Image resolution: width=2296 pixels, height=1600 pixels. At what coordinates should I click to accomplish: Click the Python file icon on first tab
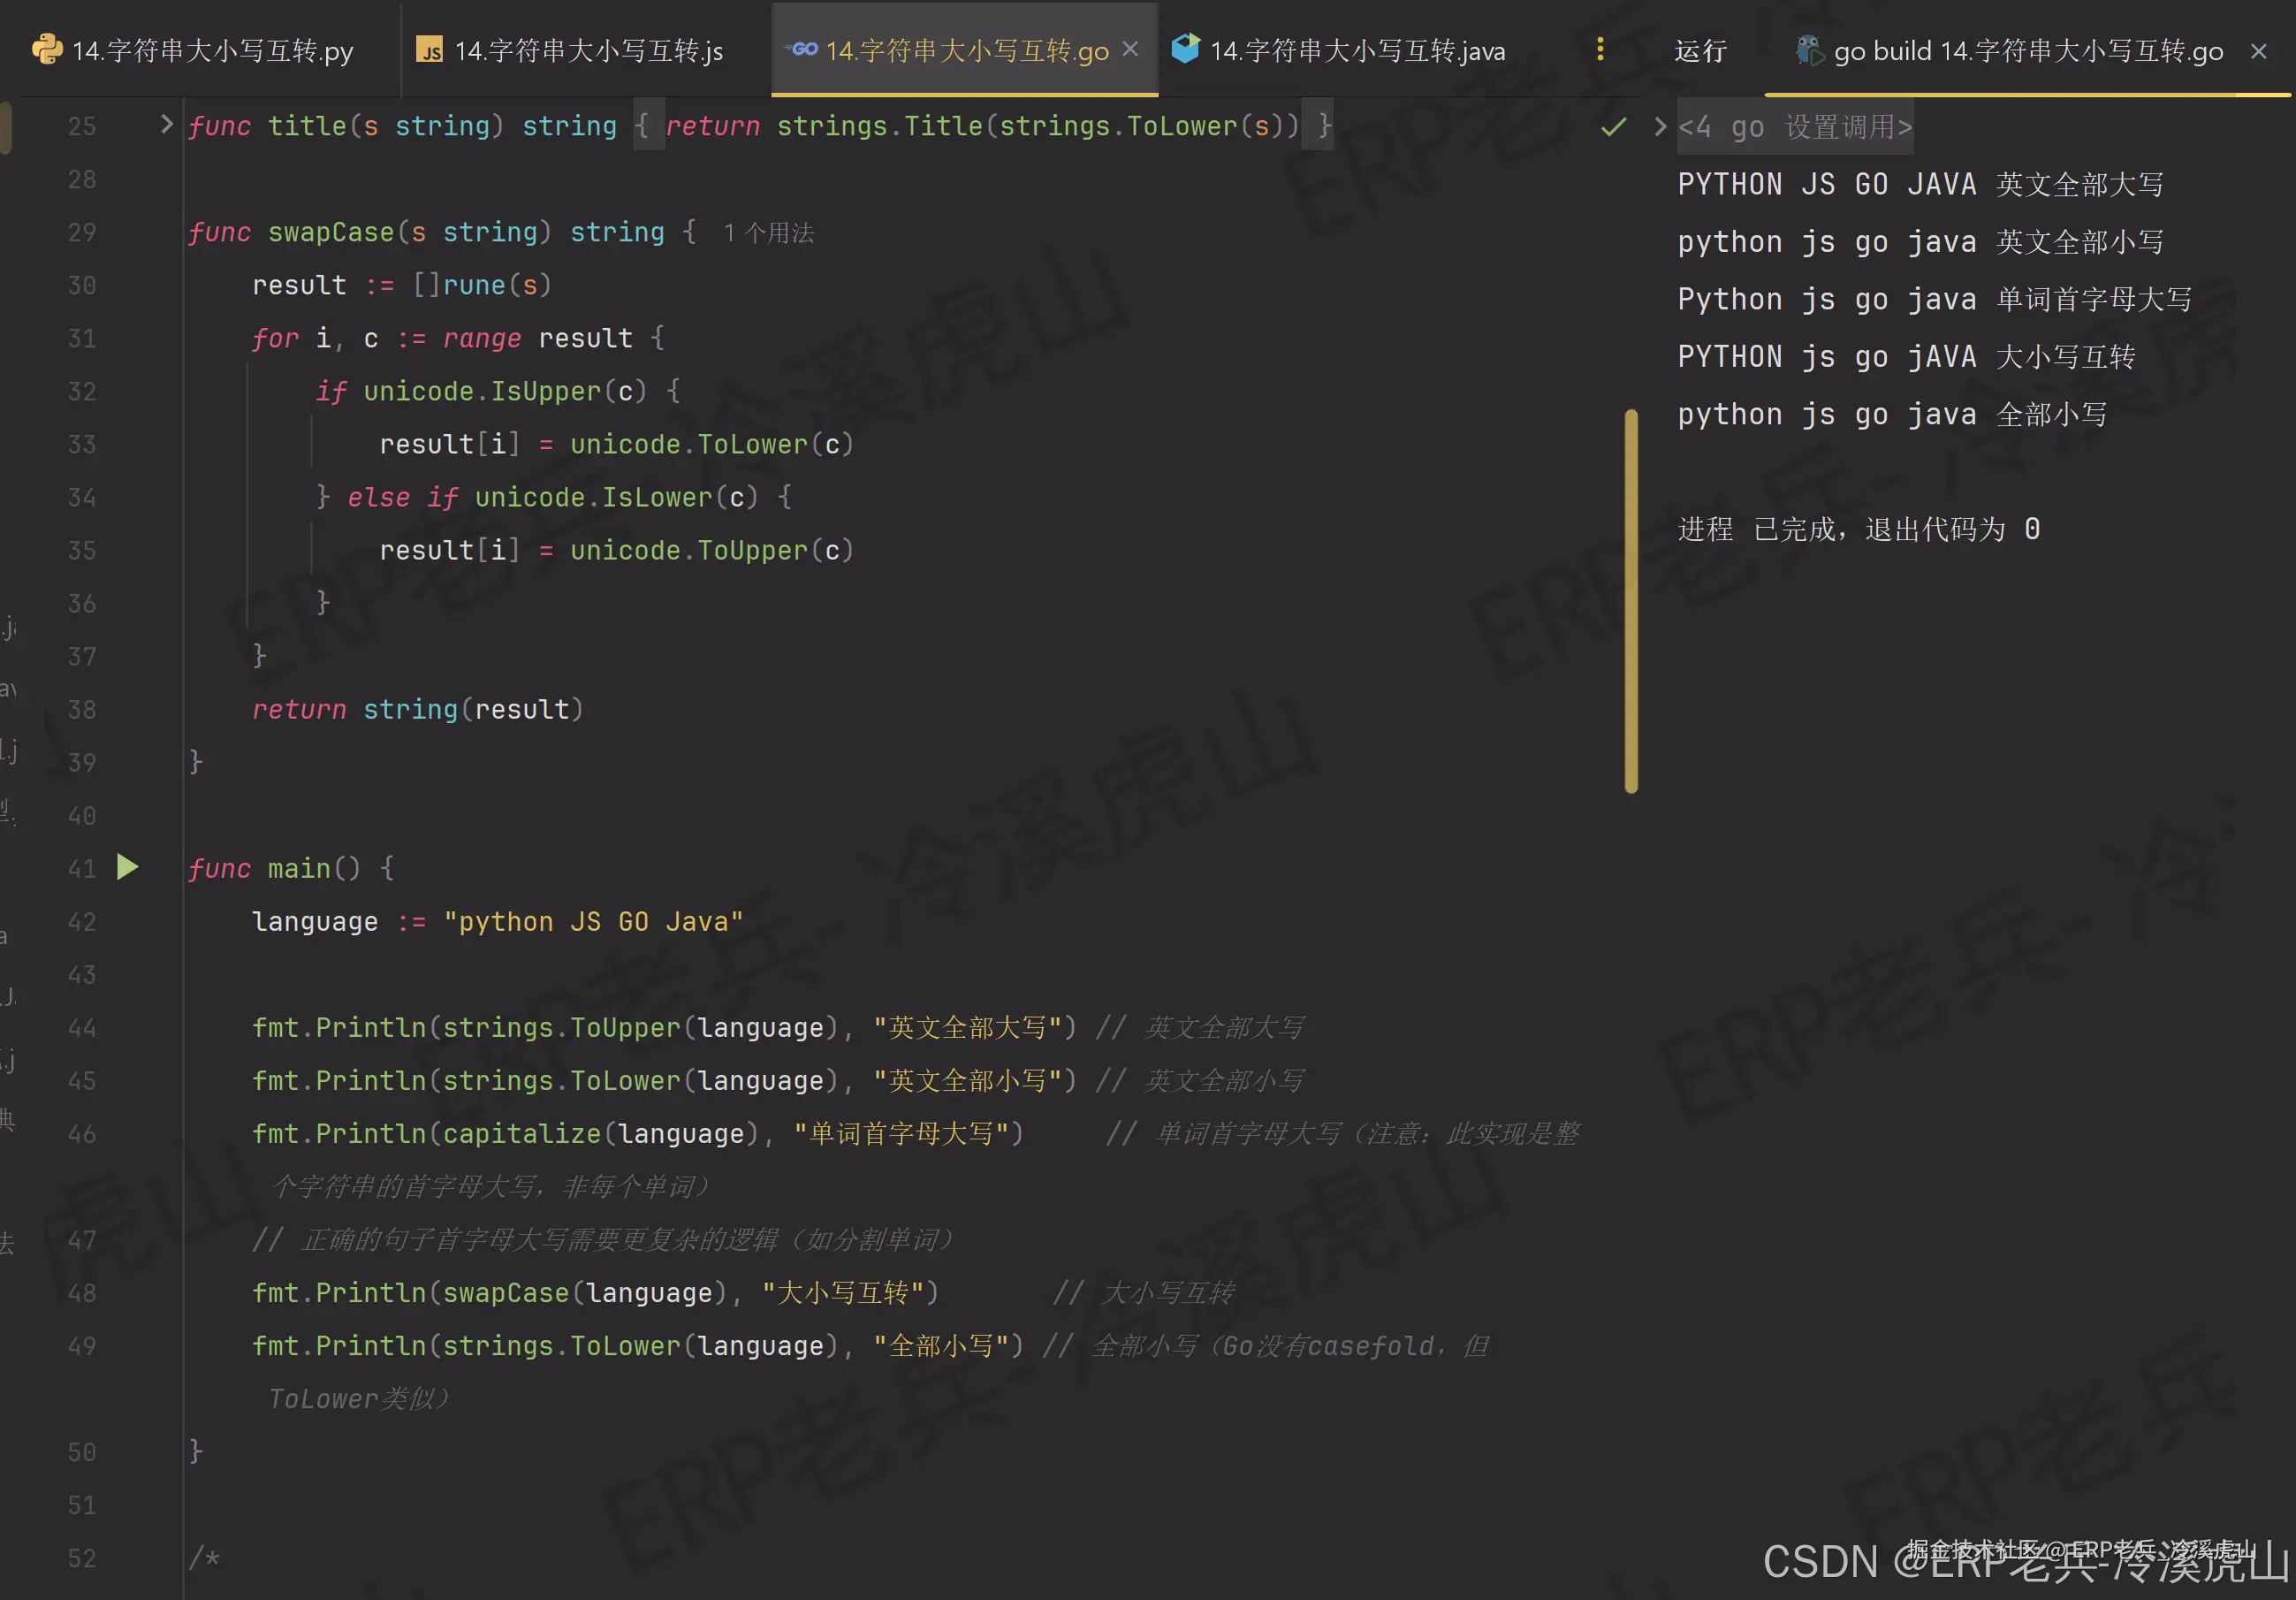pos(46,49)
